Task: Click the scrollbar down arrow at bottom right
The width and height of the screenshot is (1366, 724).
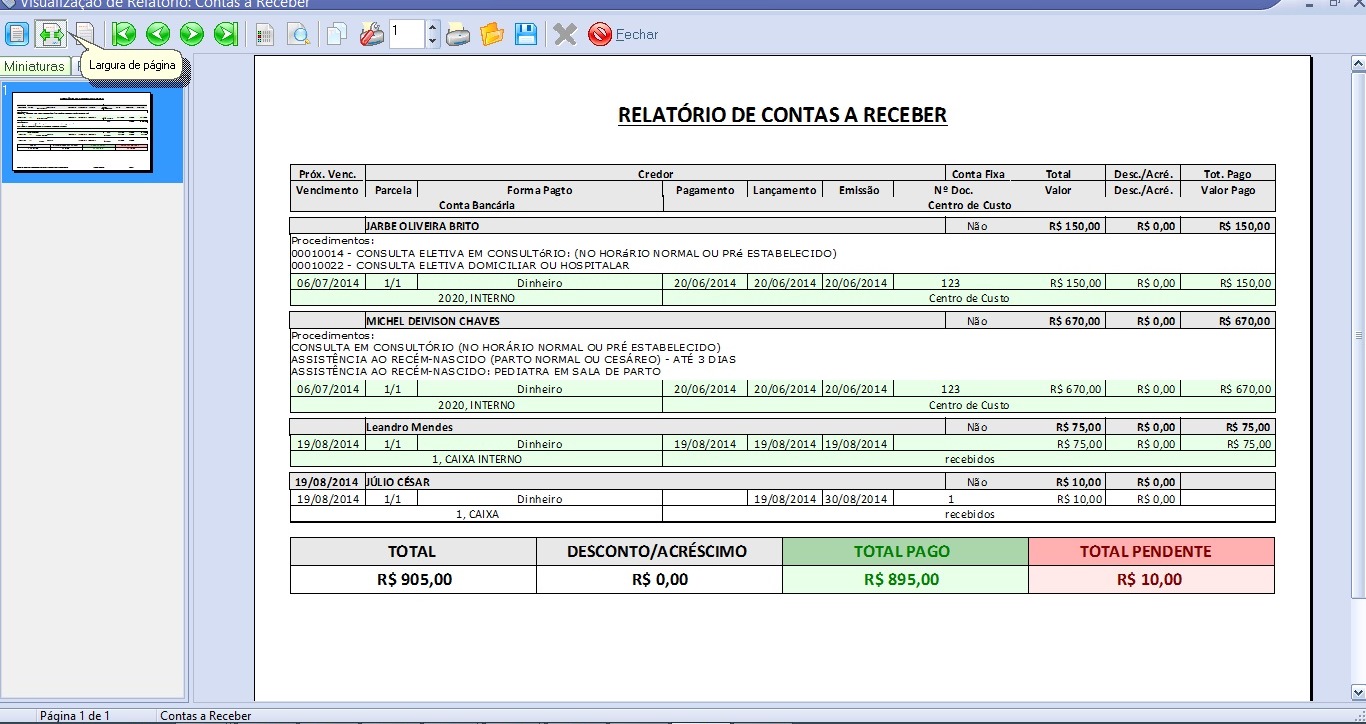Action: [x=1358, y=693]
